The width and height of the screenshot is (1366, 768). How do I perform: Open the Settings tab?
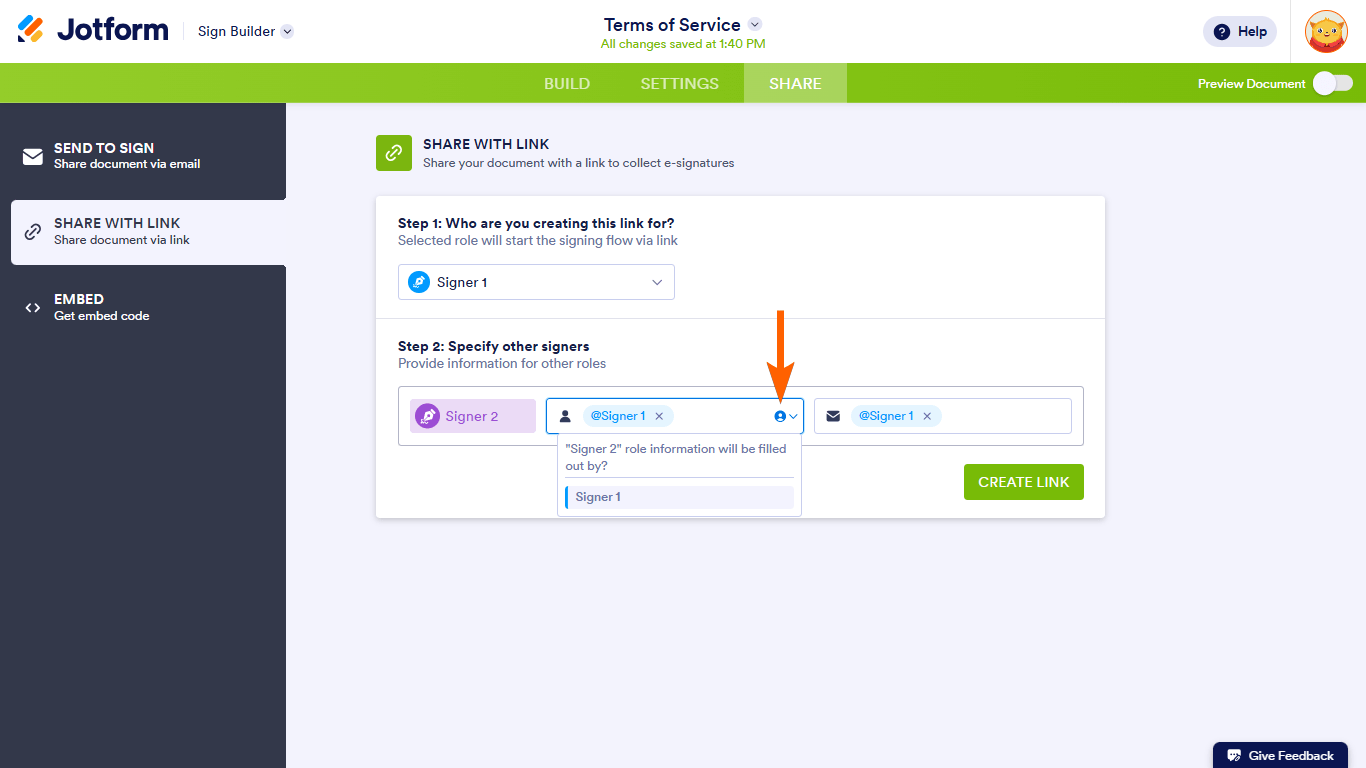point(680,83)
